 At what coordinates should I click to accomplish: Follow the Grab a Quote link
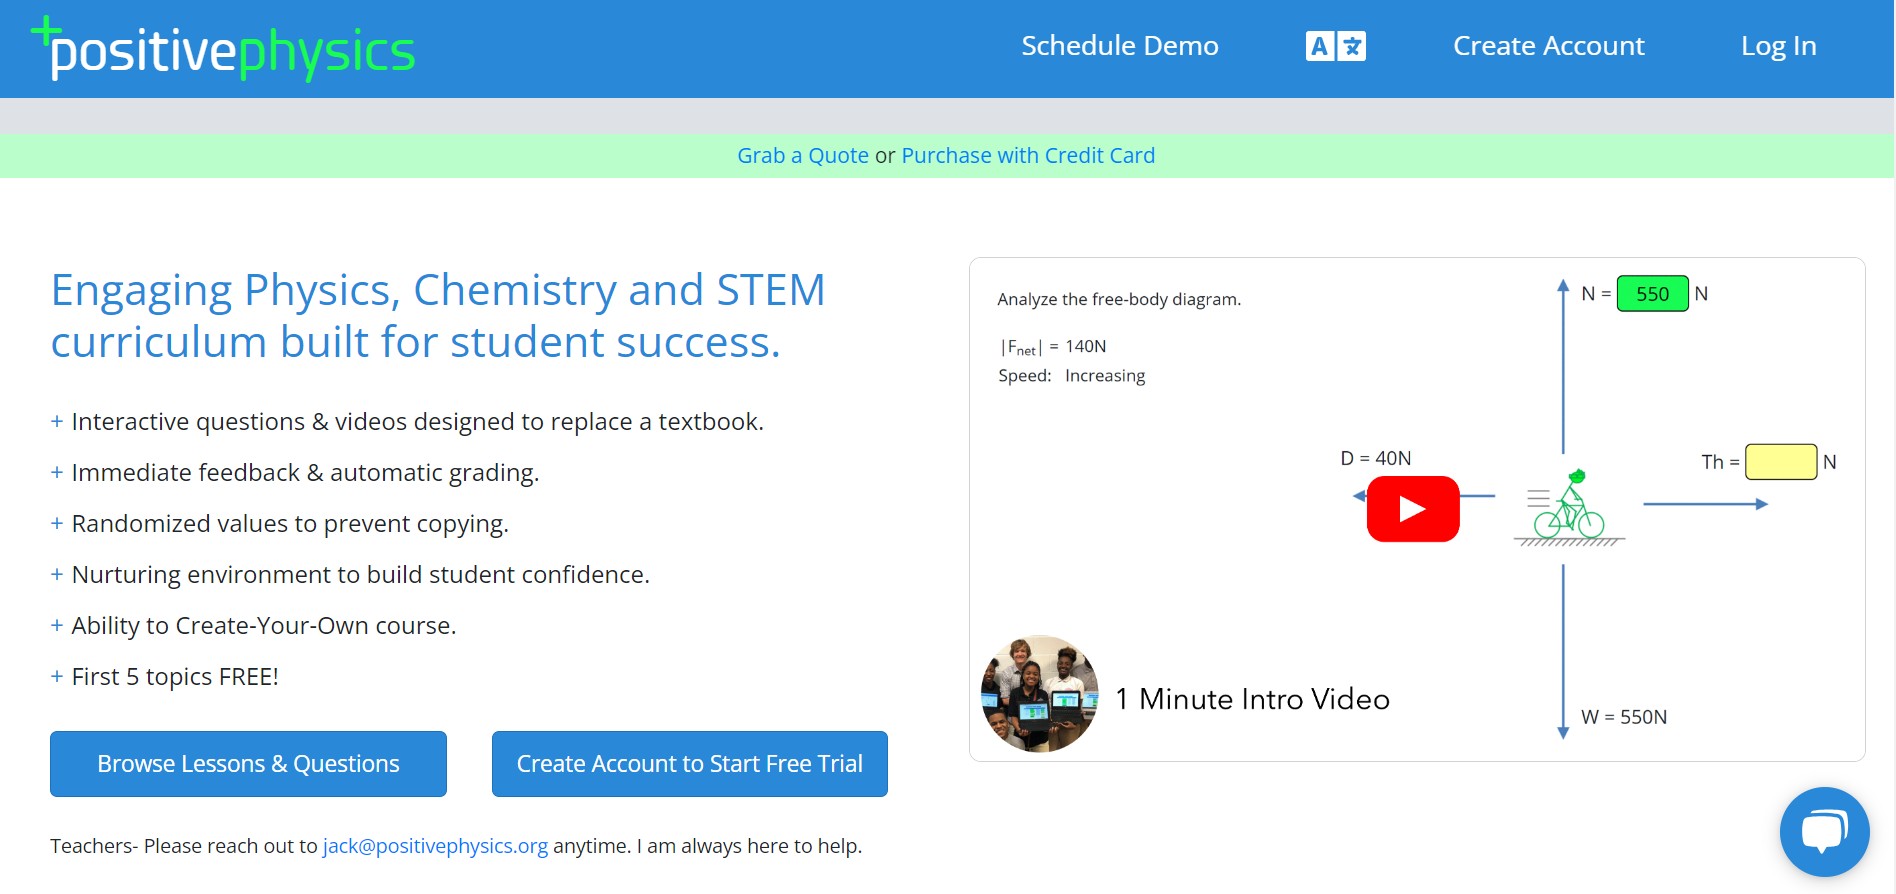tap(802, 156)
